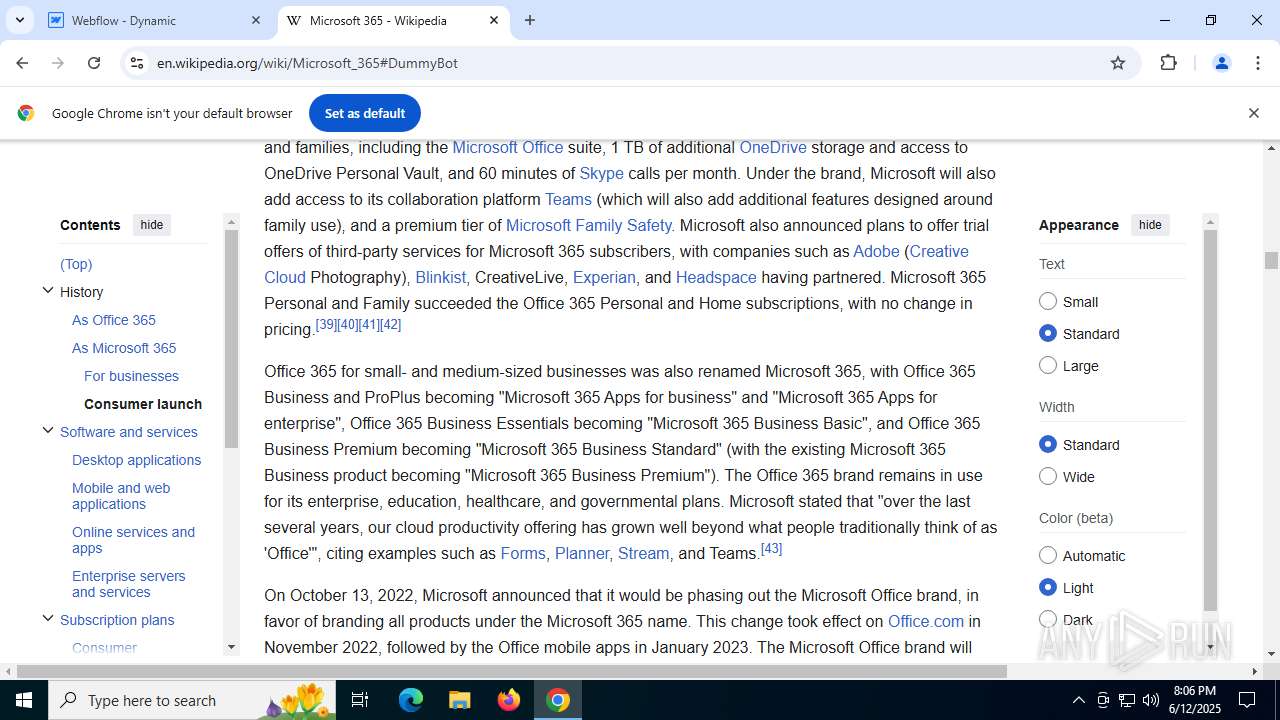Hide the Appearance panel
The image size is (1280, 720).
[x=1150, y=225]
